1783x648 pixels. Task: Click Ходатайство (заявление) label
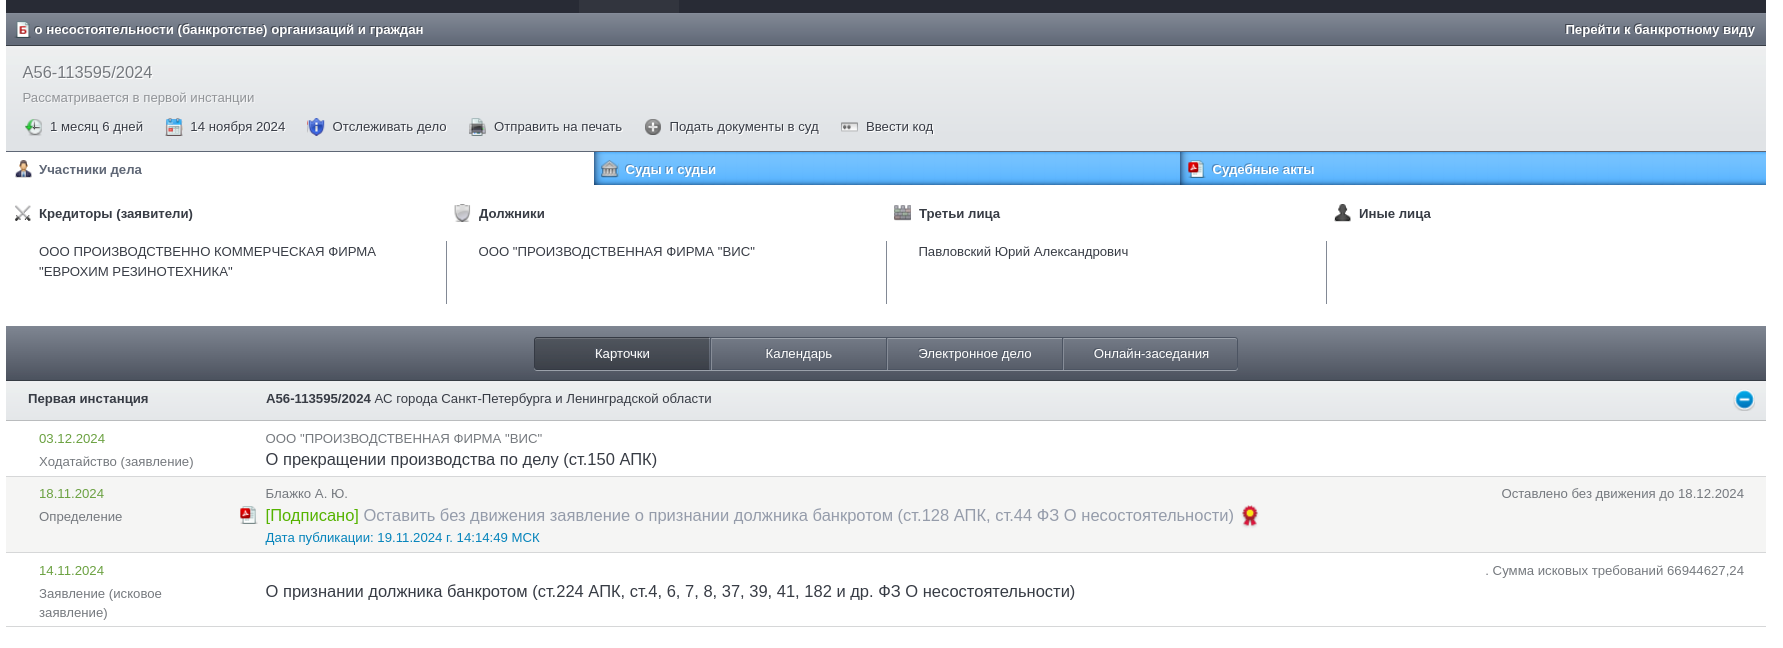pyautogui.click(x=116, y=462)
